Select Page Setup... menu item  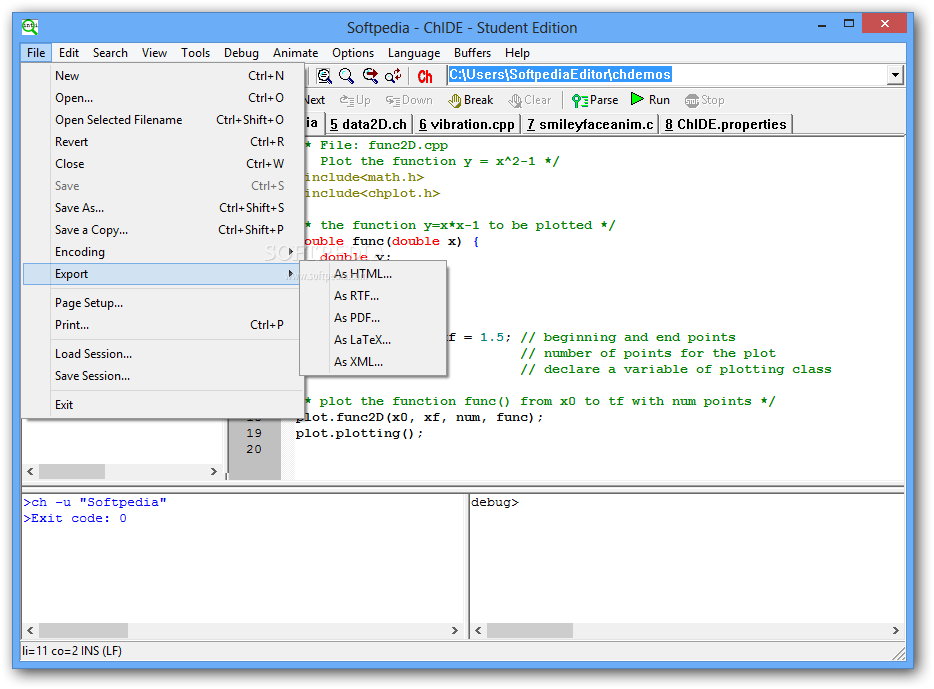click(162, 303)
